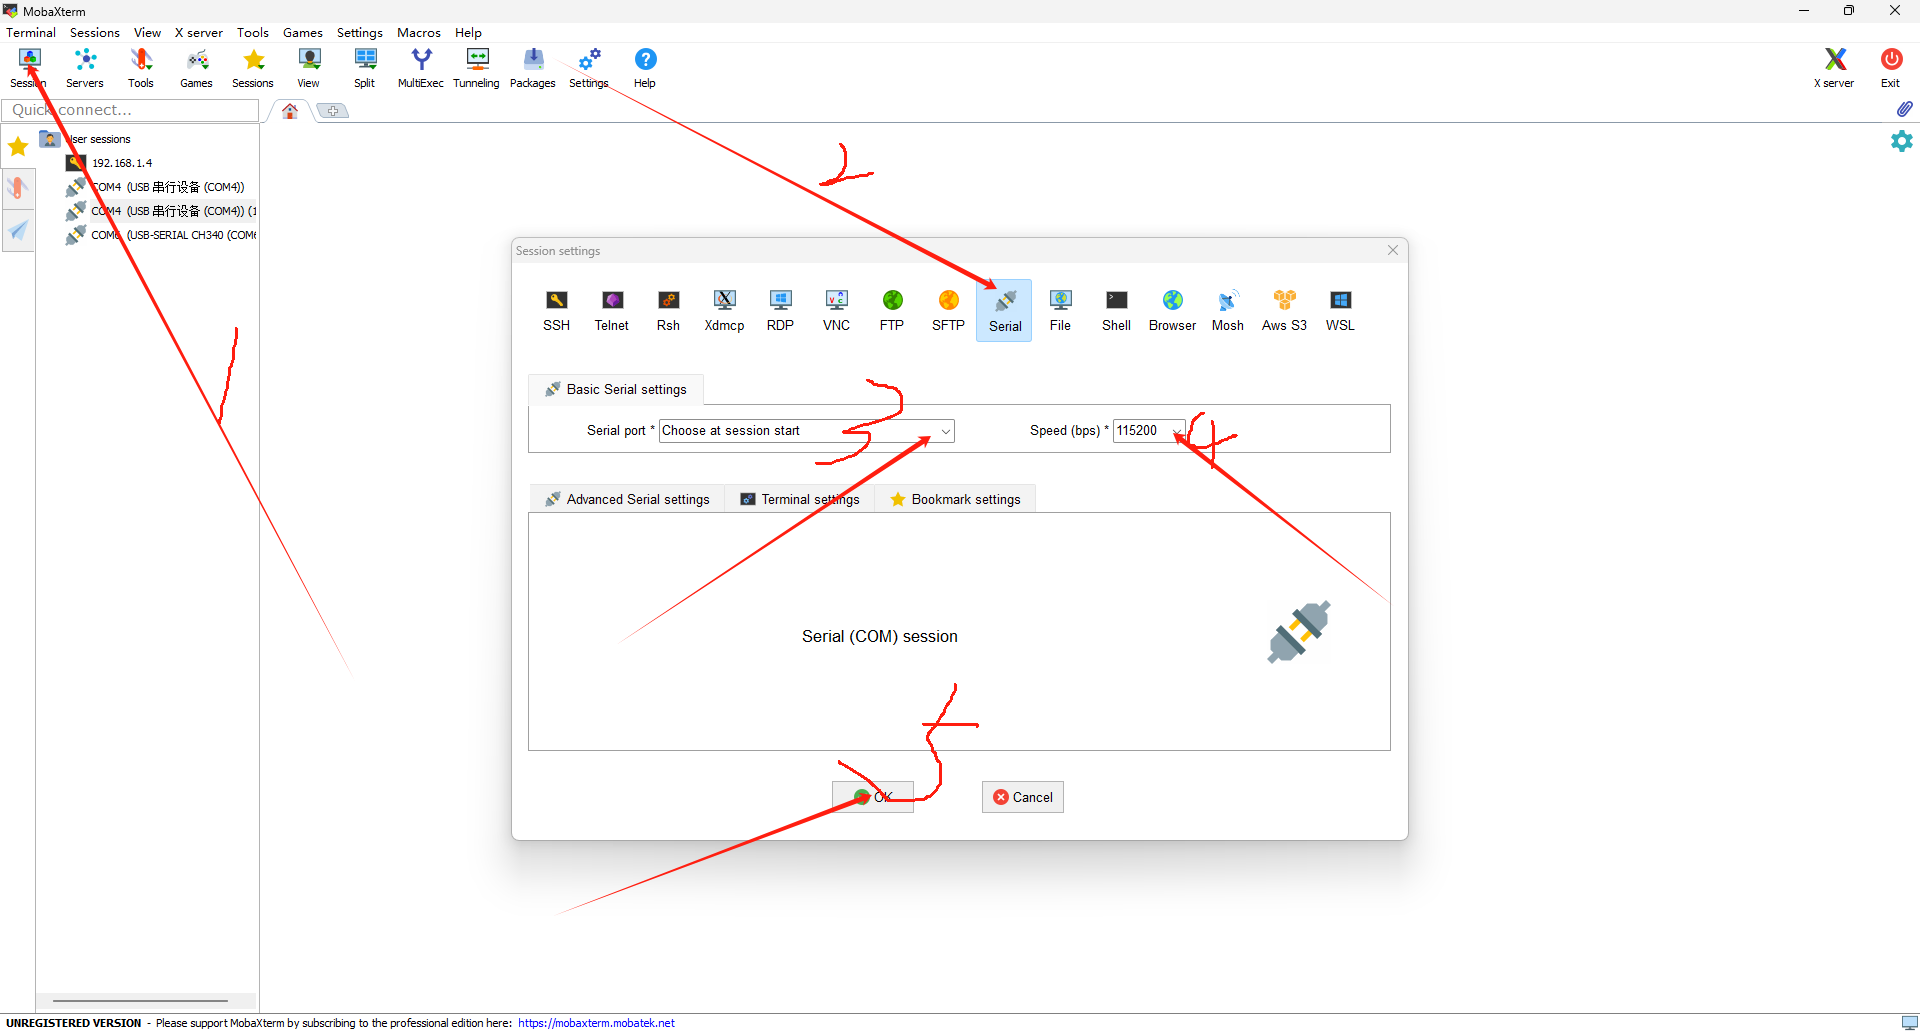Open the Packages toolbar icon
This screenshot has height=1032, width=1920.
pos(532,68)
